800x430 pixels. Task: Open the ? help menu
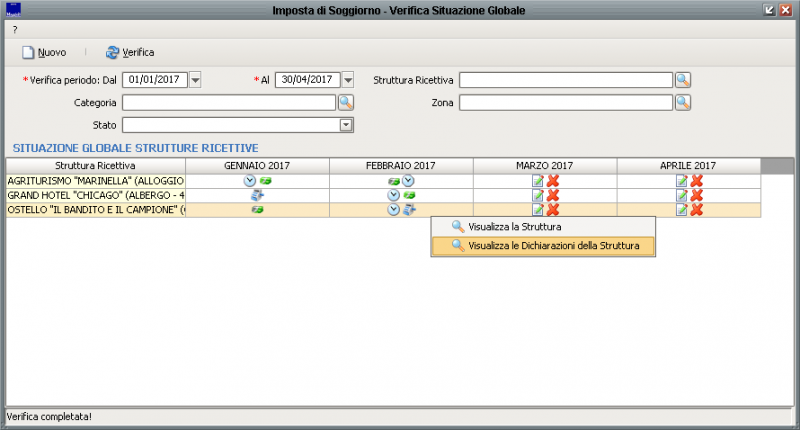click(x=15, y=30)
